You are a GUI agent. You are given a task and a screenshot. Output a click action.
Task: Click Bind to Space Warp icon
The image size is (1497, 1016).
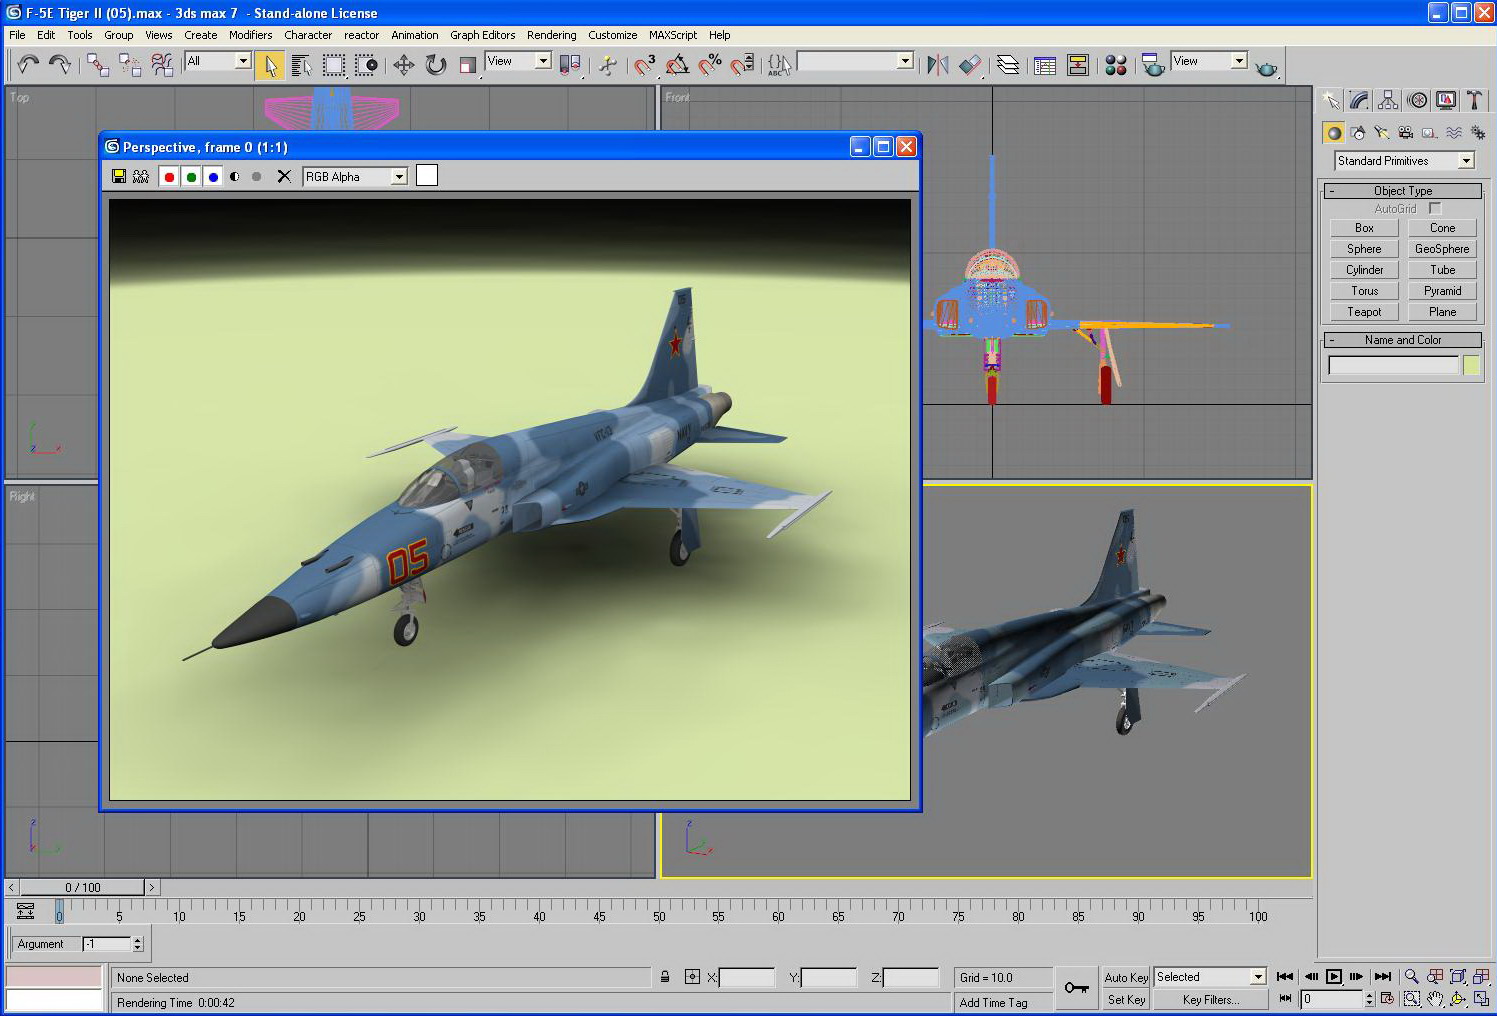pos(162,65)
